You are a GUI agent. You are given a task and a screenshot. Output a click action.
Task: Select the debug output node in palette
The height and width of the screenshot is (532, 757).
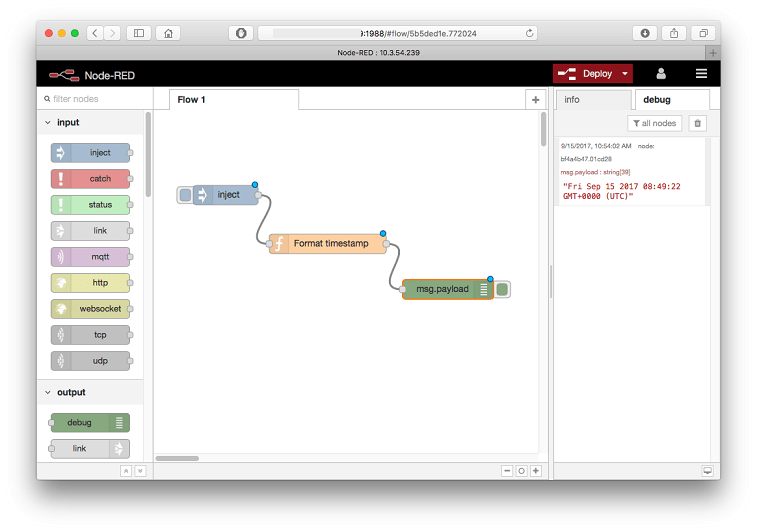[90, 423]
